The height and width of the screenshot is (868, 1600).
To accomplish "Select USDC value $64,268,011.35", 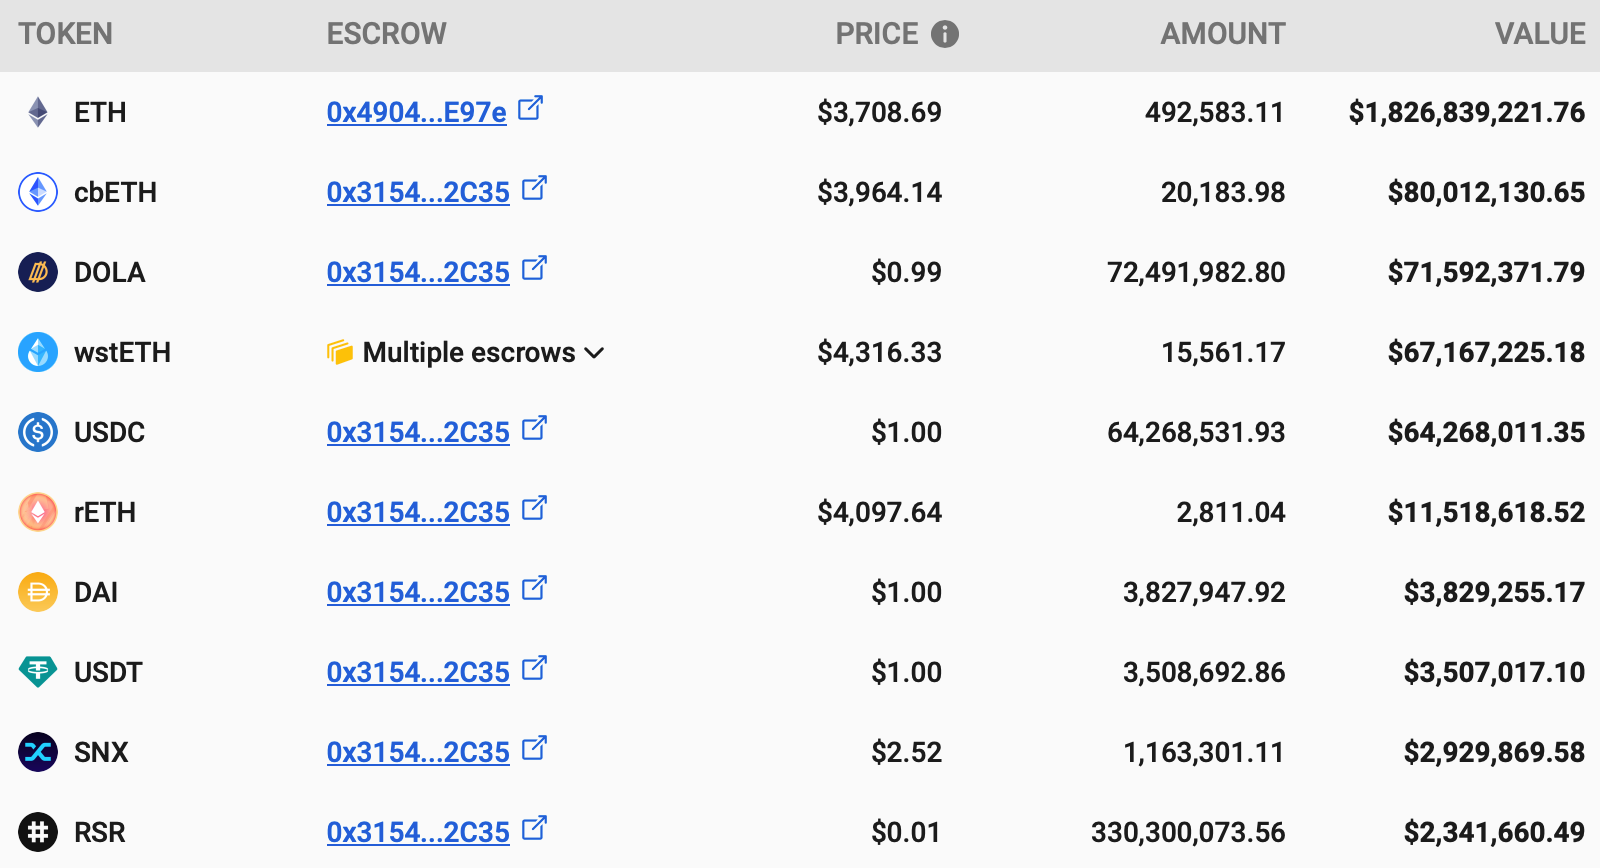I will point(1487,432).
